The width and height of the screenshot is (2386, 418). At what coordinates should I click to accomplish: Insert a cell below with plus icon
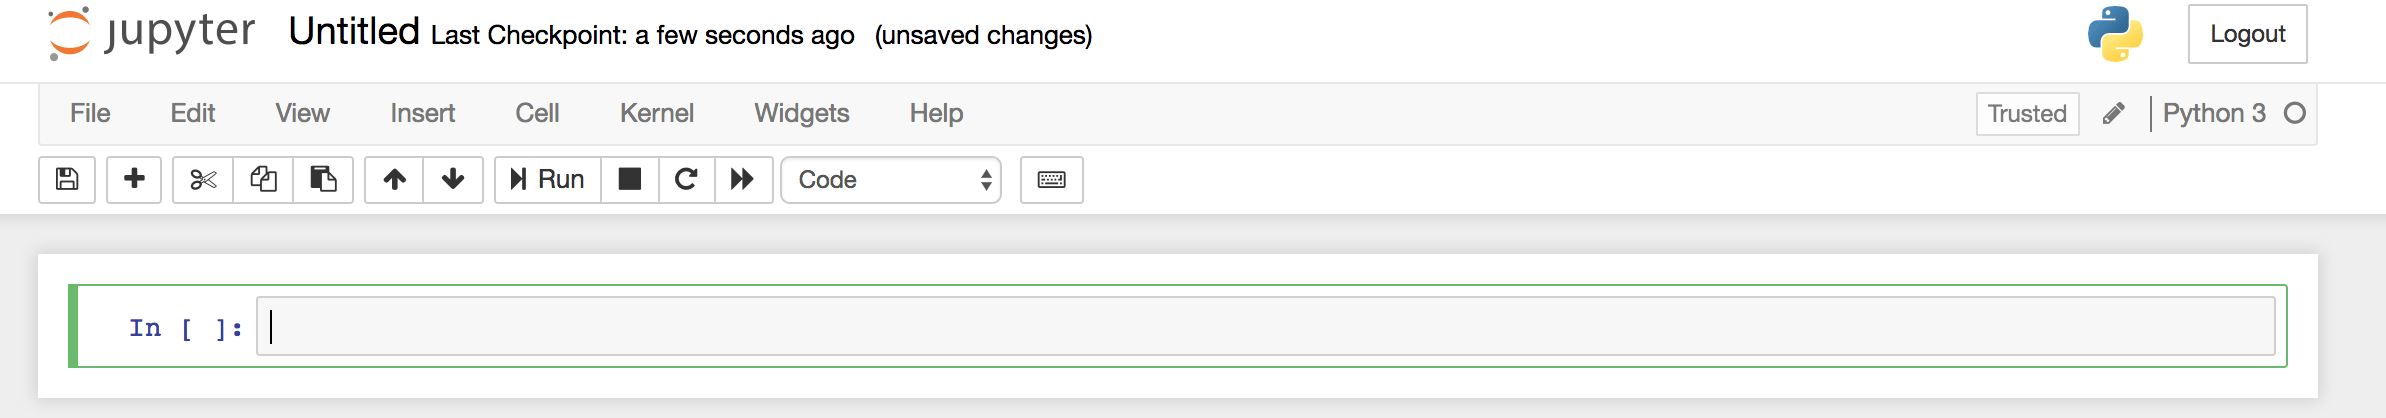click(x=134, y=180)
